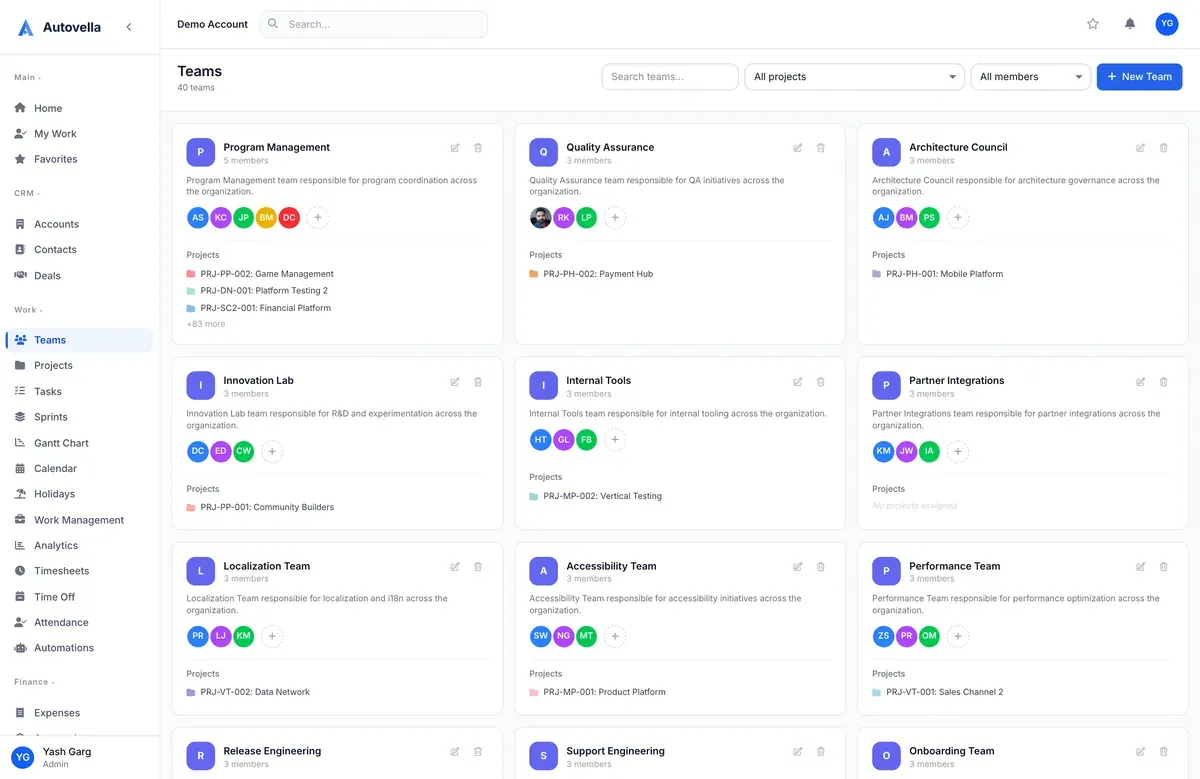Delete the Architecture Council team
Viewport: 1200px width, 779px height.
[x=1164, y=148]
